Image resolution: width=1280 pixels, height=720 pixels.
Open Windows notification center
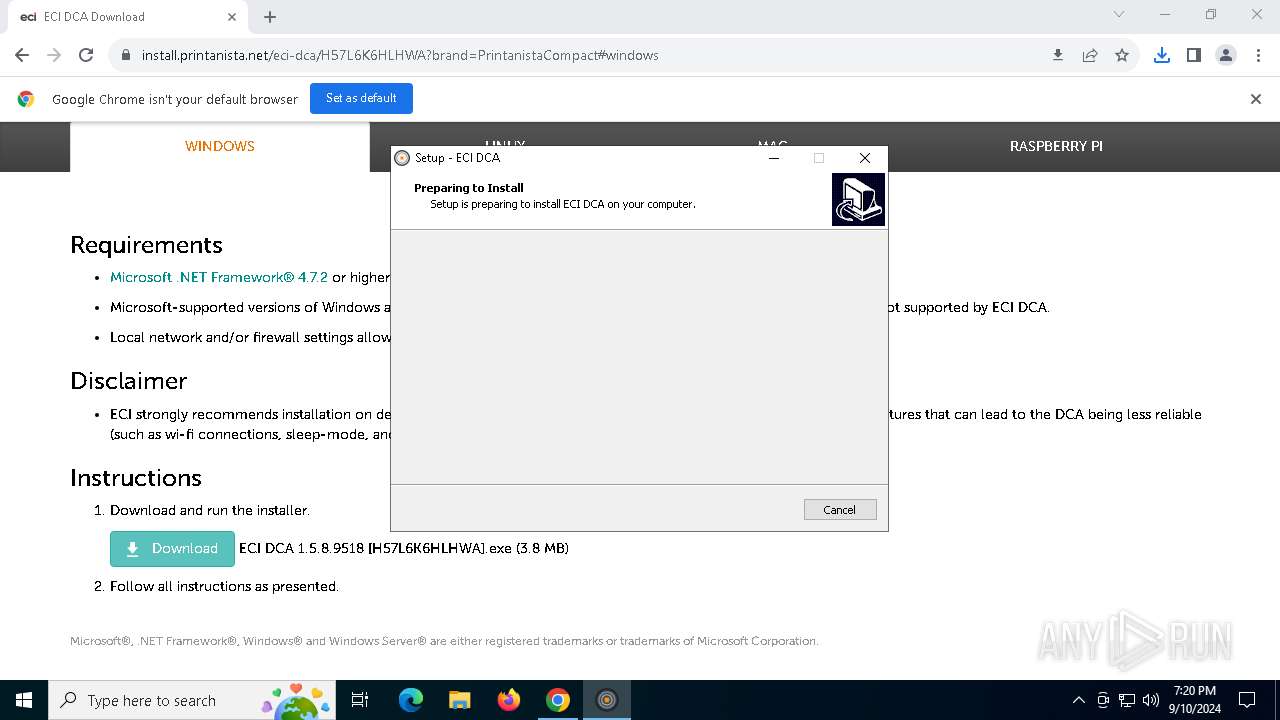pyautogui.click(x=1247, y=700)
